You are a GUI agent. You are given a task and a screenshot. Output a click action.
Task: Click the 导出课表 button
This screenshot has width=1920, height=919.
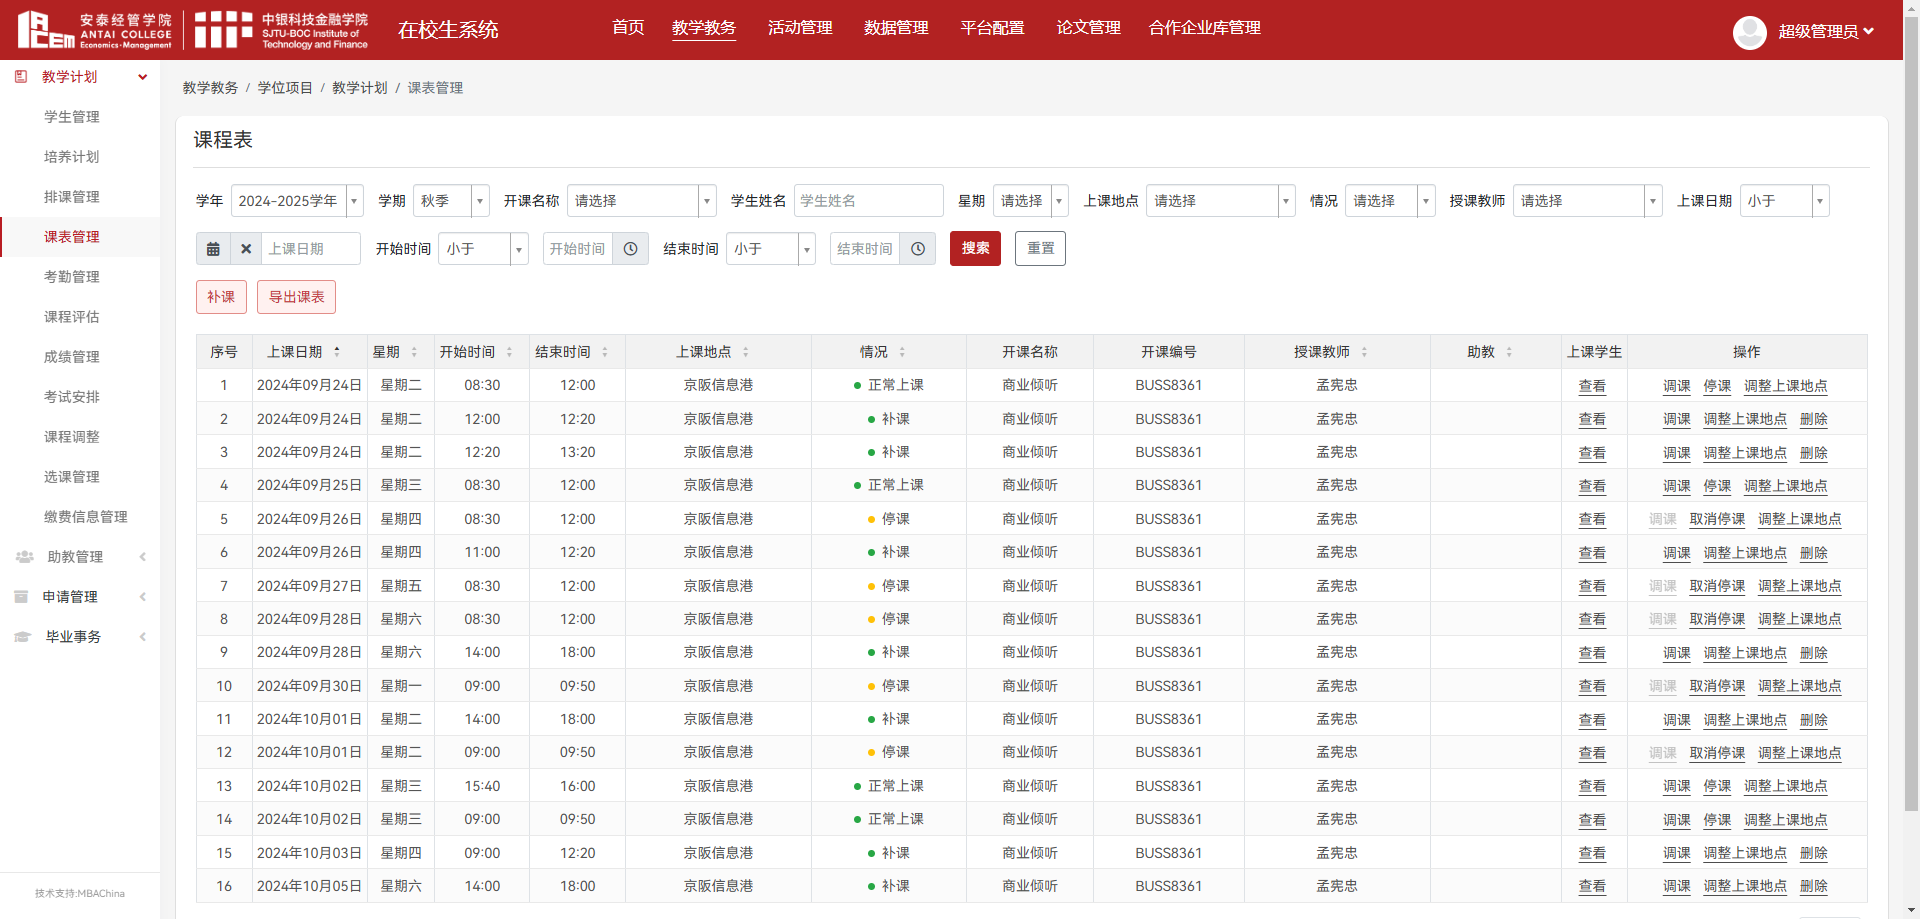click(296, 297)
